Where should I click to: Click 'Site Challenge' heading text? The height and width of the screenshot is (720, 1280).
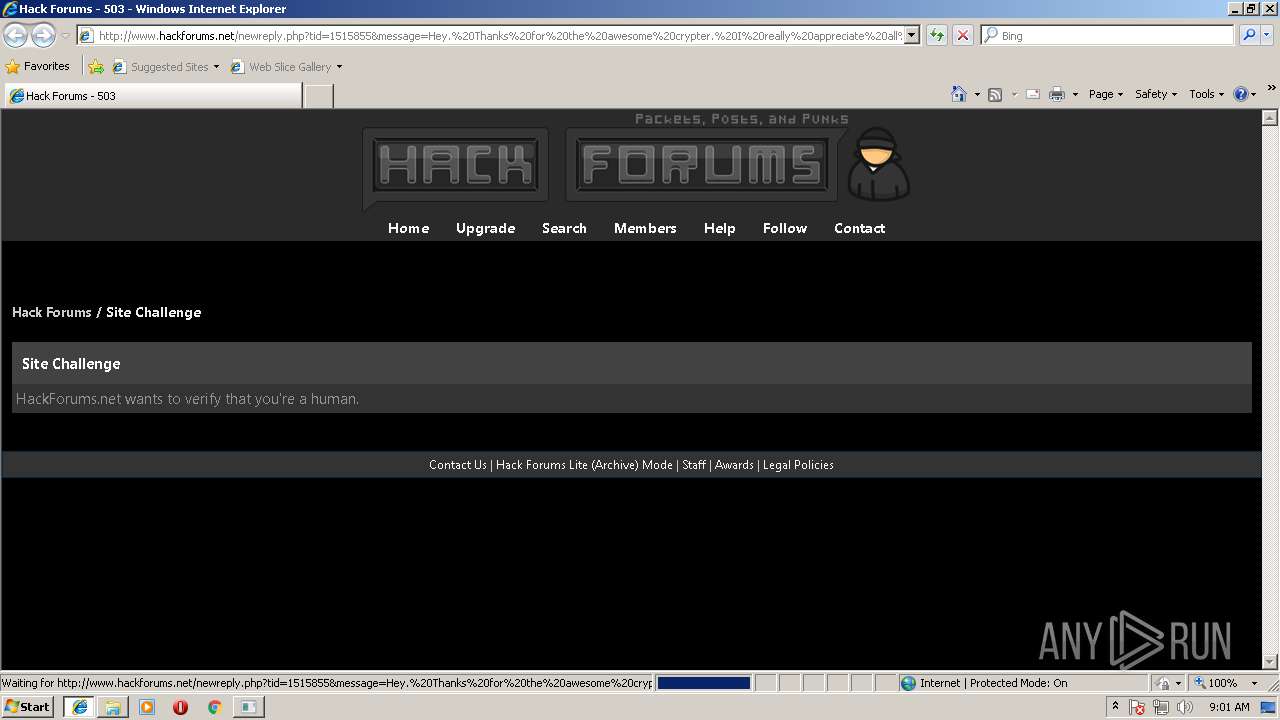point(71,364)
